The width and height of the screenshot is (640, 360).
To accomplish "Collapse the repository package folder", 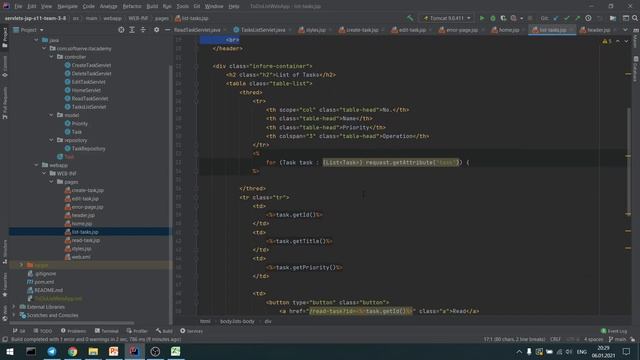I will (51, 140).
